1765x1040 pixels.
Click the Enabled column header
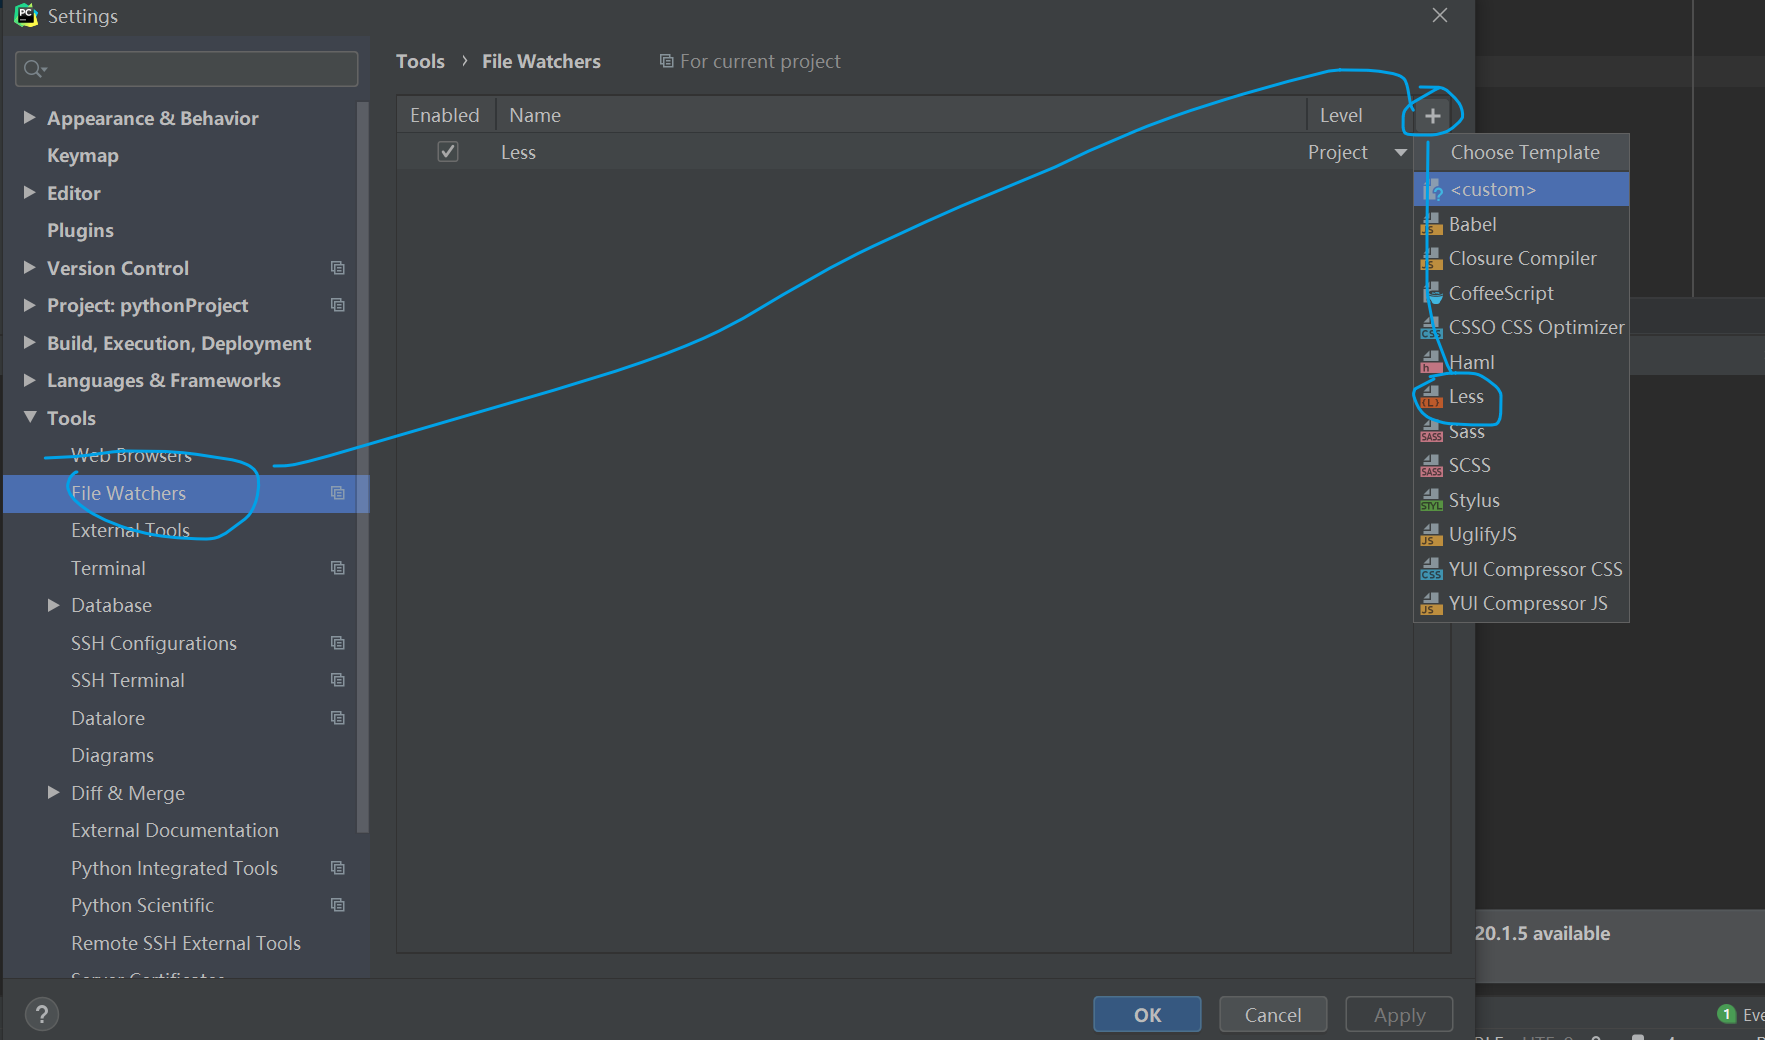pos(446,115)
